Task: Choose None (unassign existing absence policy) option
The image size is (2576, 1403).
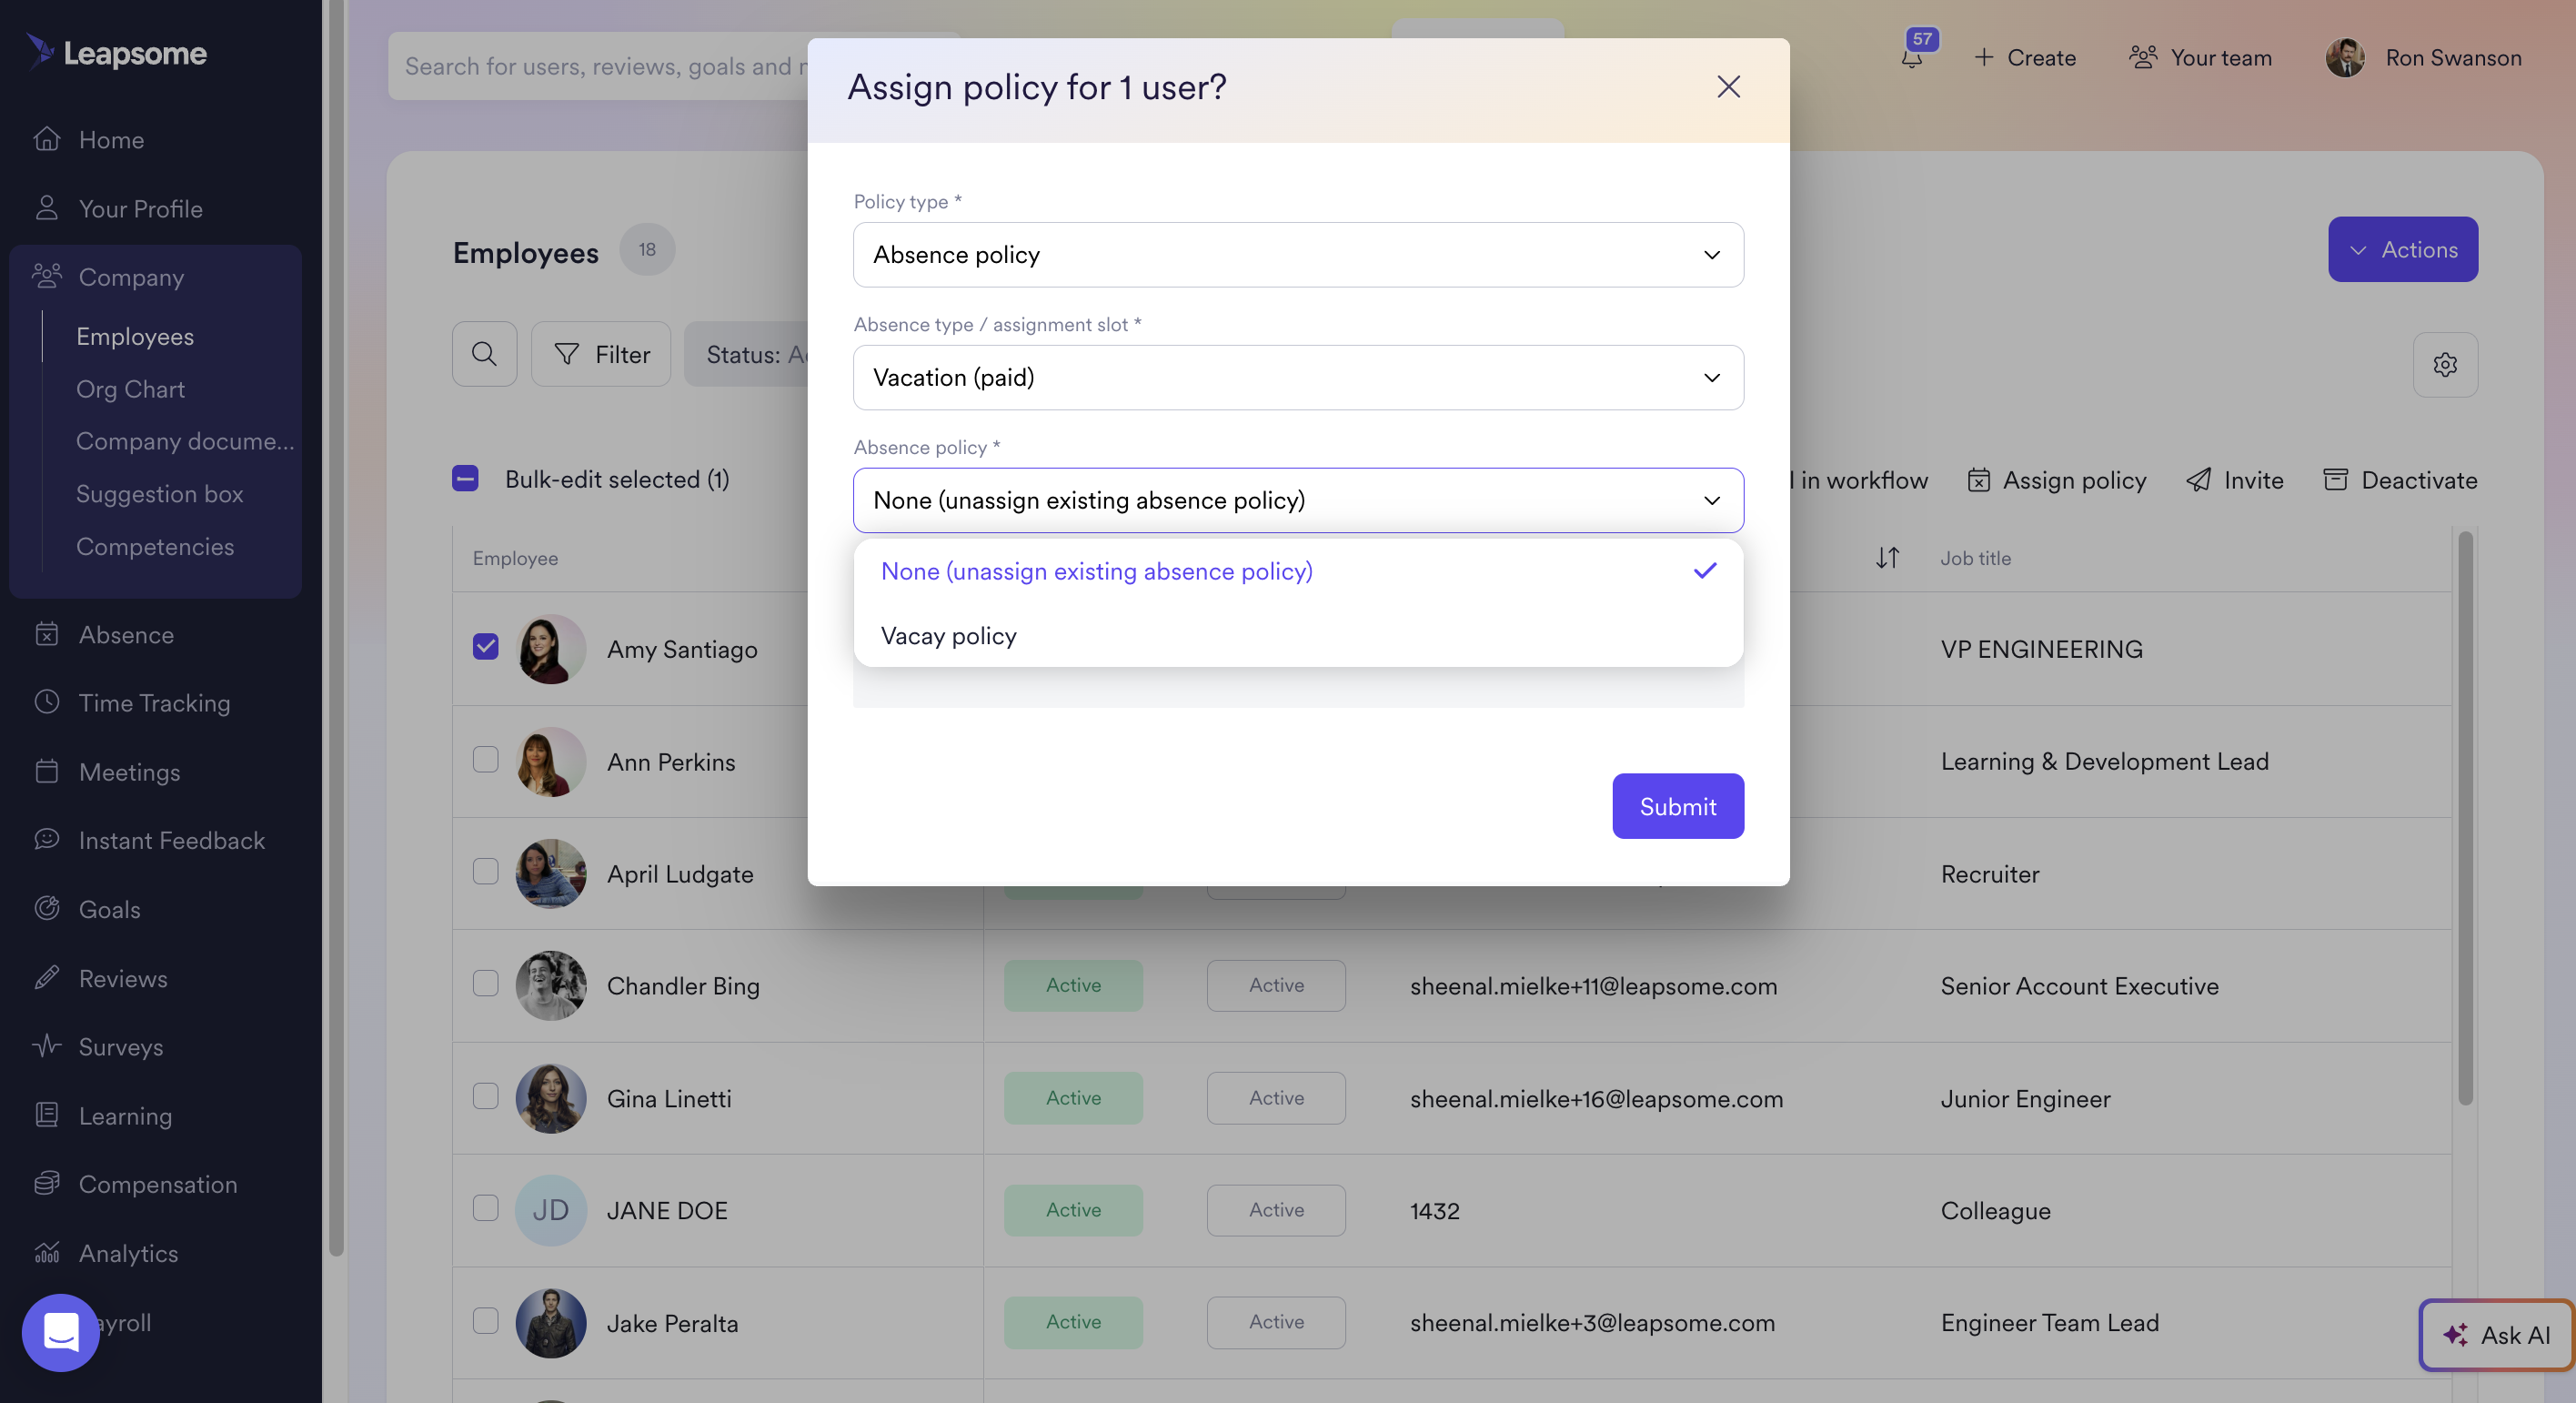Action: click(1298, 571)
